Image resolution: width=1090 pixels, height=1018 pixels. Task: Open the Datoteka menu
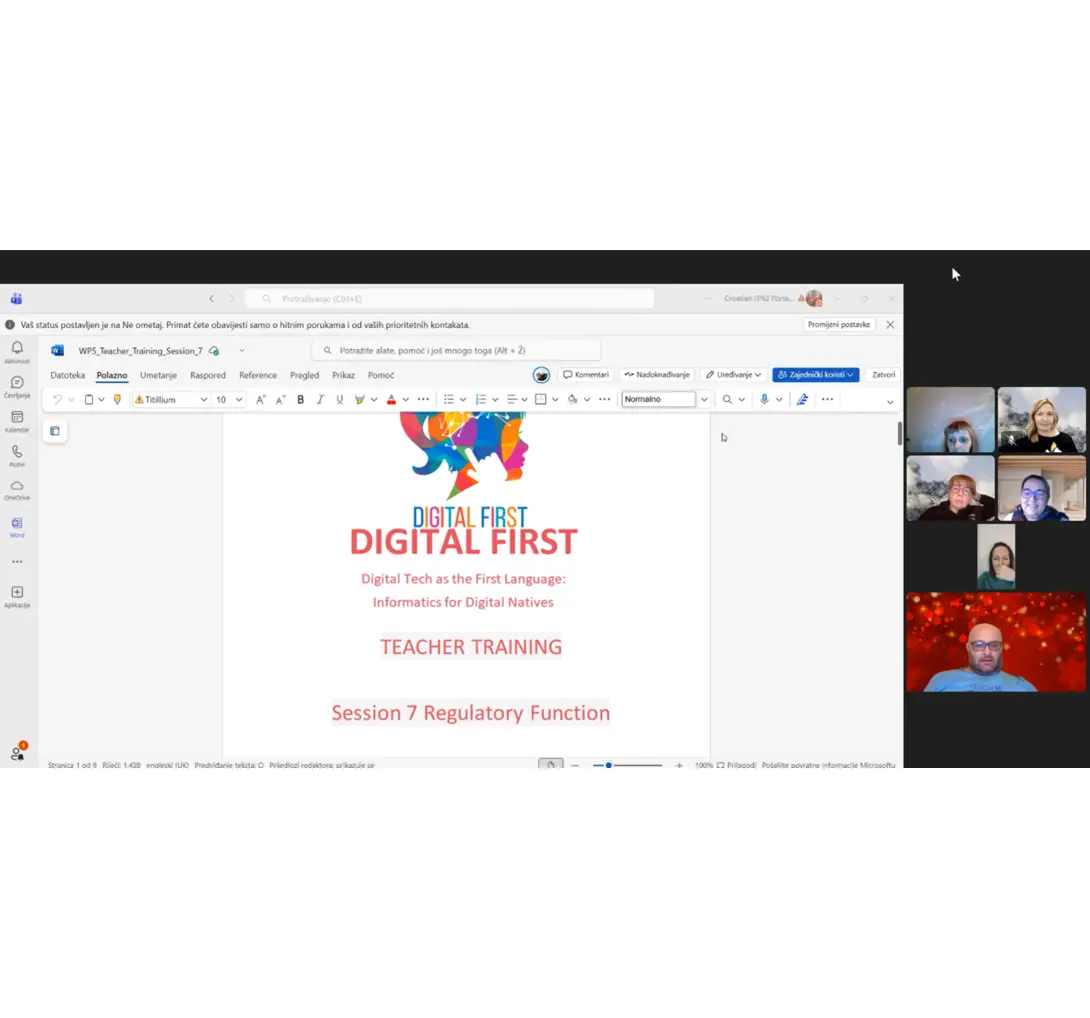(x=67, y=375)
